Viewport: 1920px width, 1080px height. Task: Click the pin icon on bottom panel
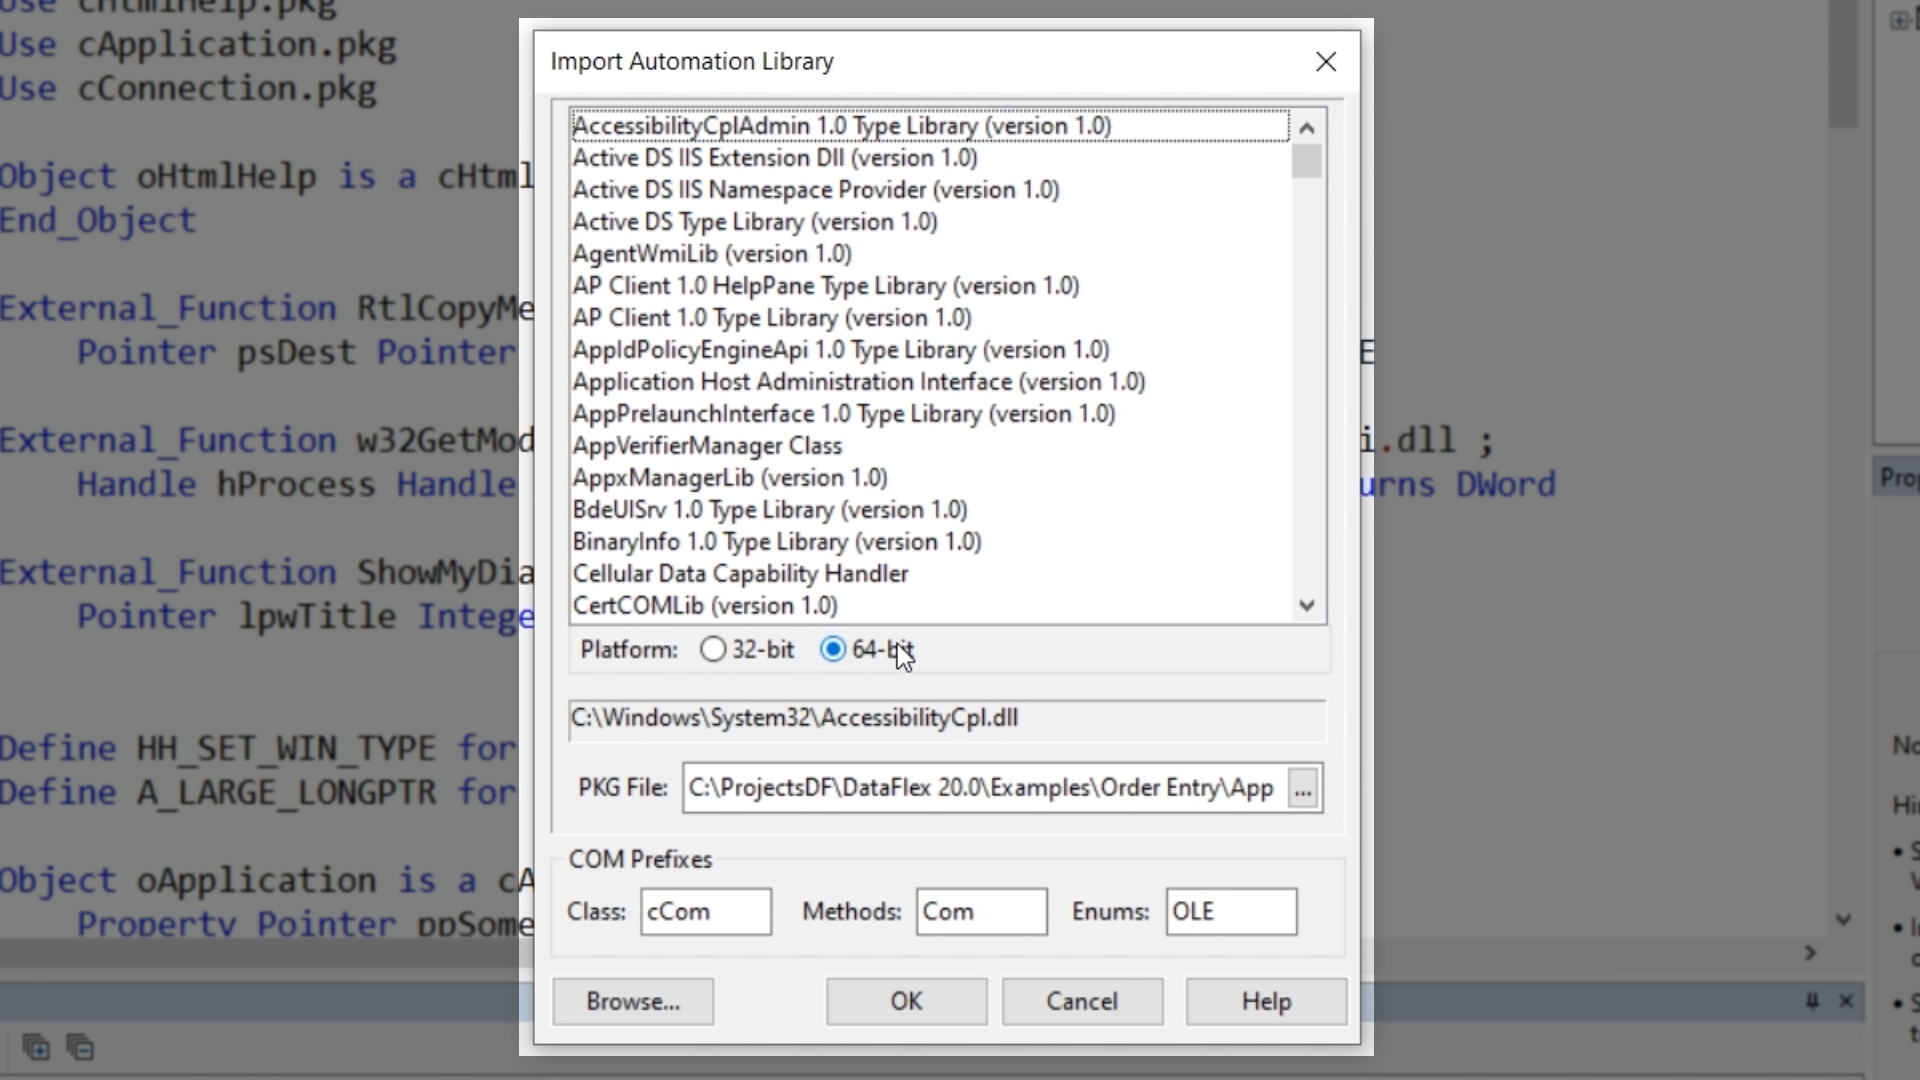1812,1001
